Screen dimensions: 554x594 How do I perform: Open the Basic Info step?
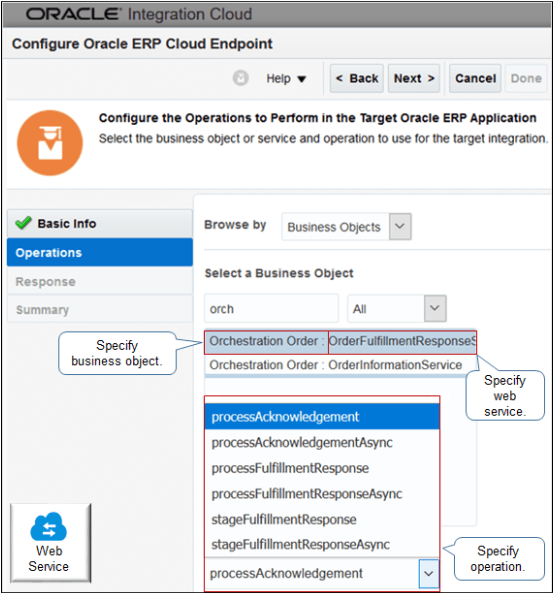(100, 224)
